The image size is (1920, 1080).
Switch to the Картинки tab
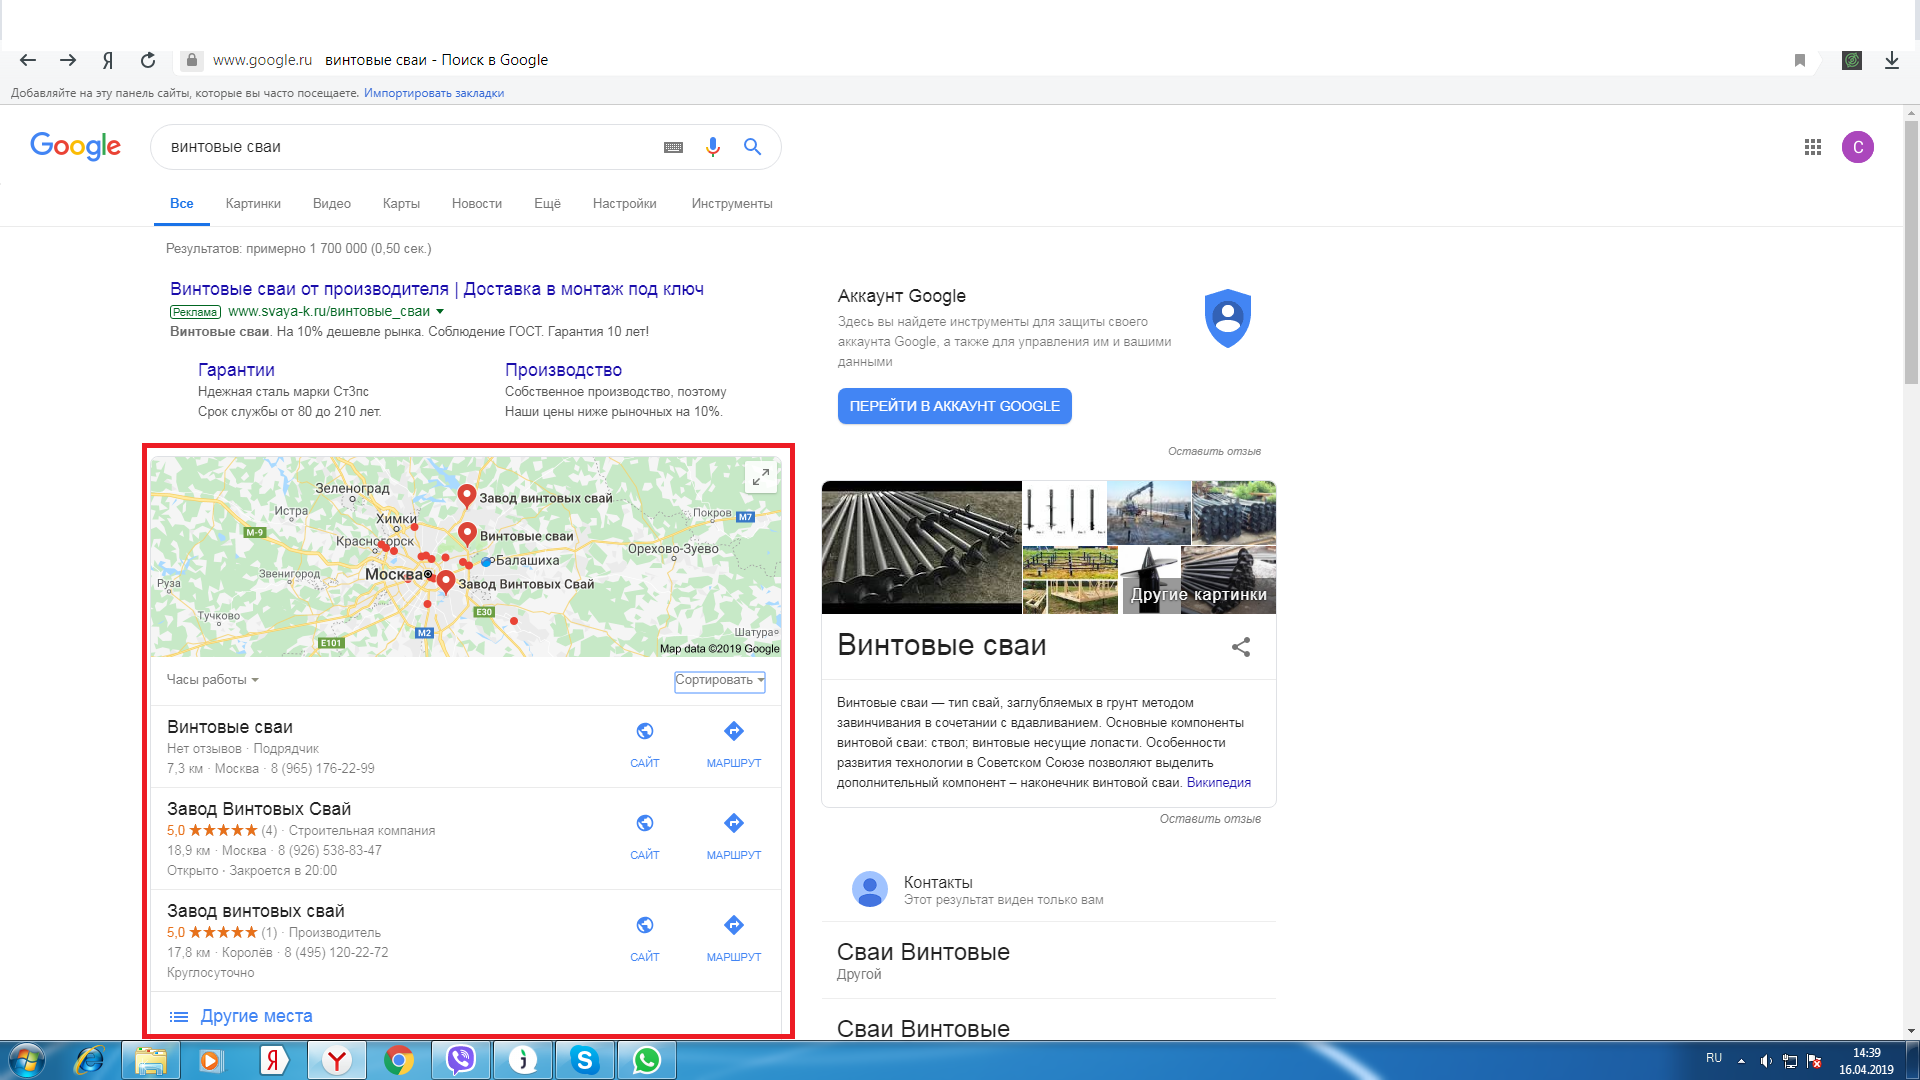point(253,203)
